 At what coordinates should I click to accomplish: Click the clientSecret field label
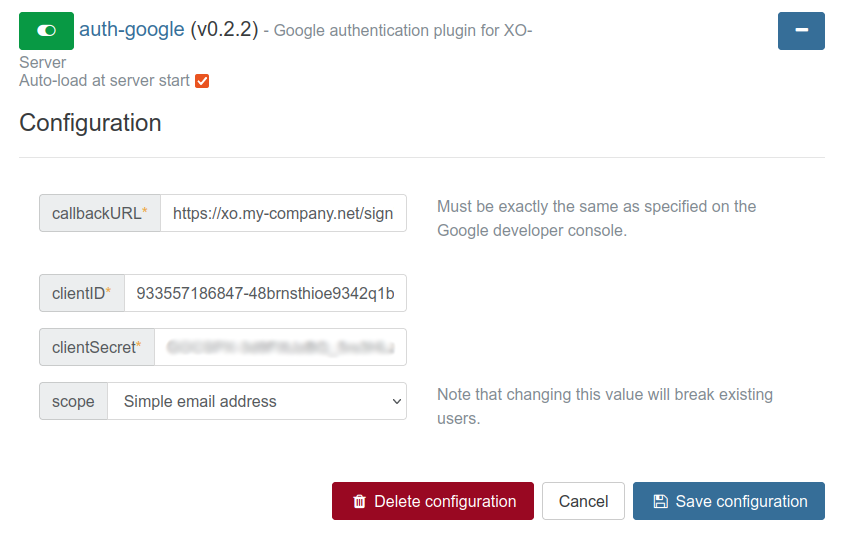click(x=96, y=347)
